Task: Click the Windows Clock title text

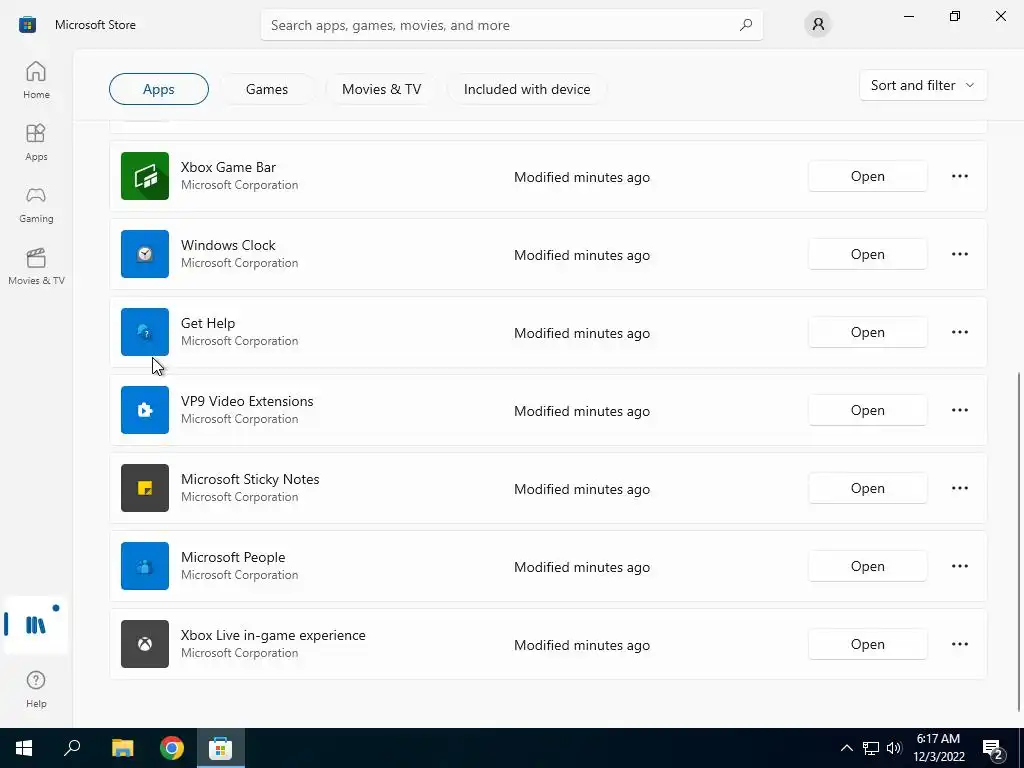Action: (229, 245)
